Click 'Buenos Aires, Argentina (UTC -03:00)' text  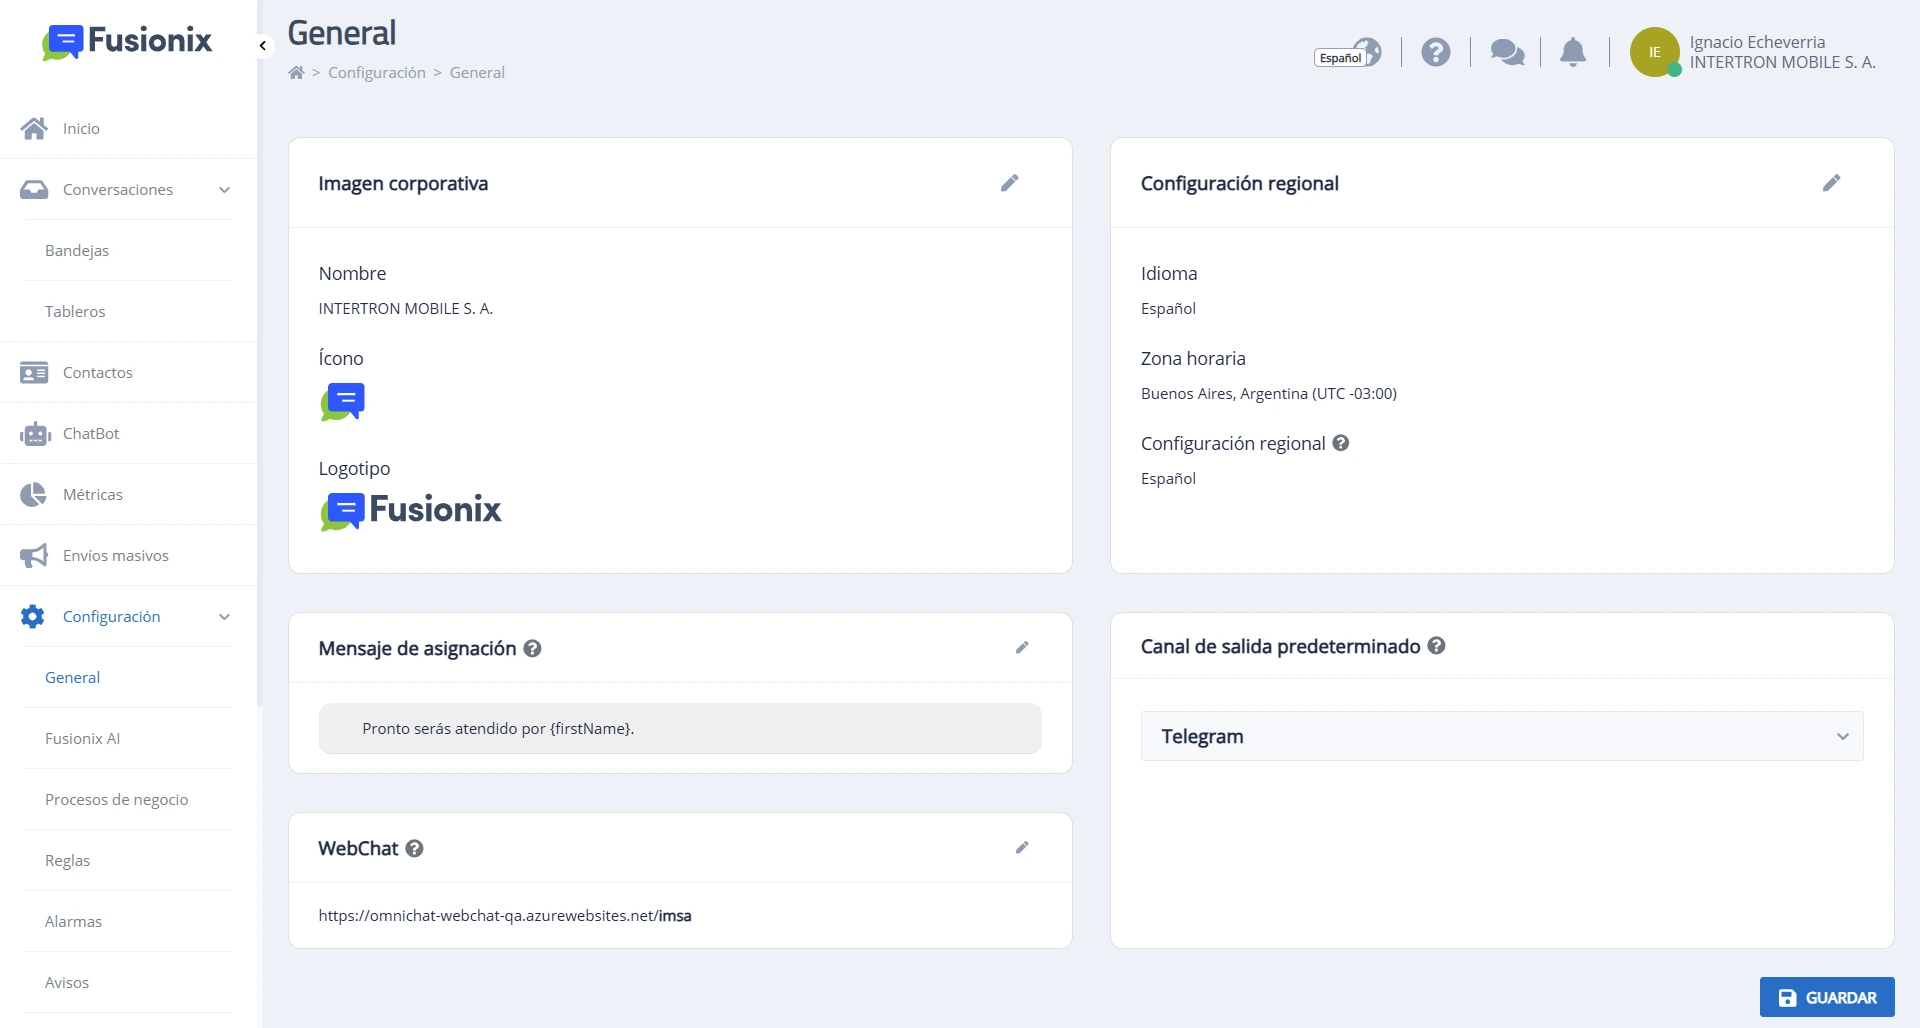click(1268, 393)
